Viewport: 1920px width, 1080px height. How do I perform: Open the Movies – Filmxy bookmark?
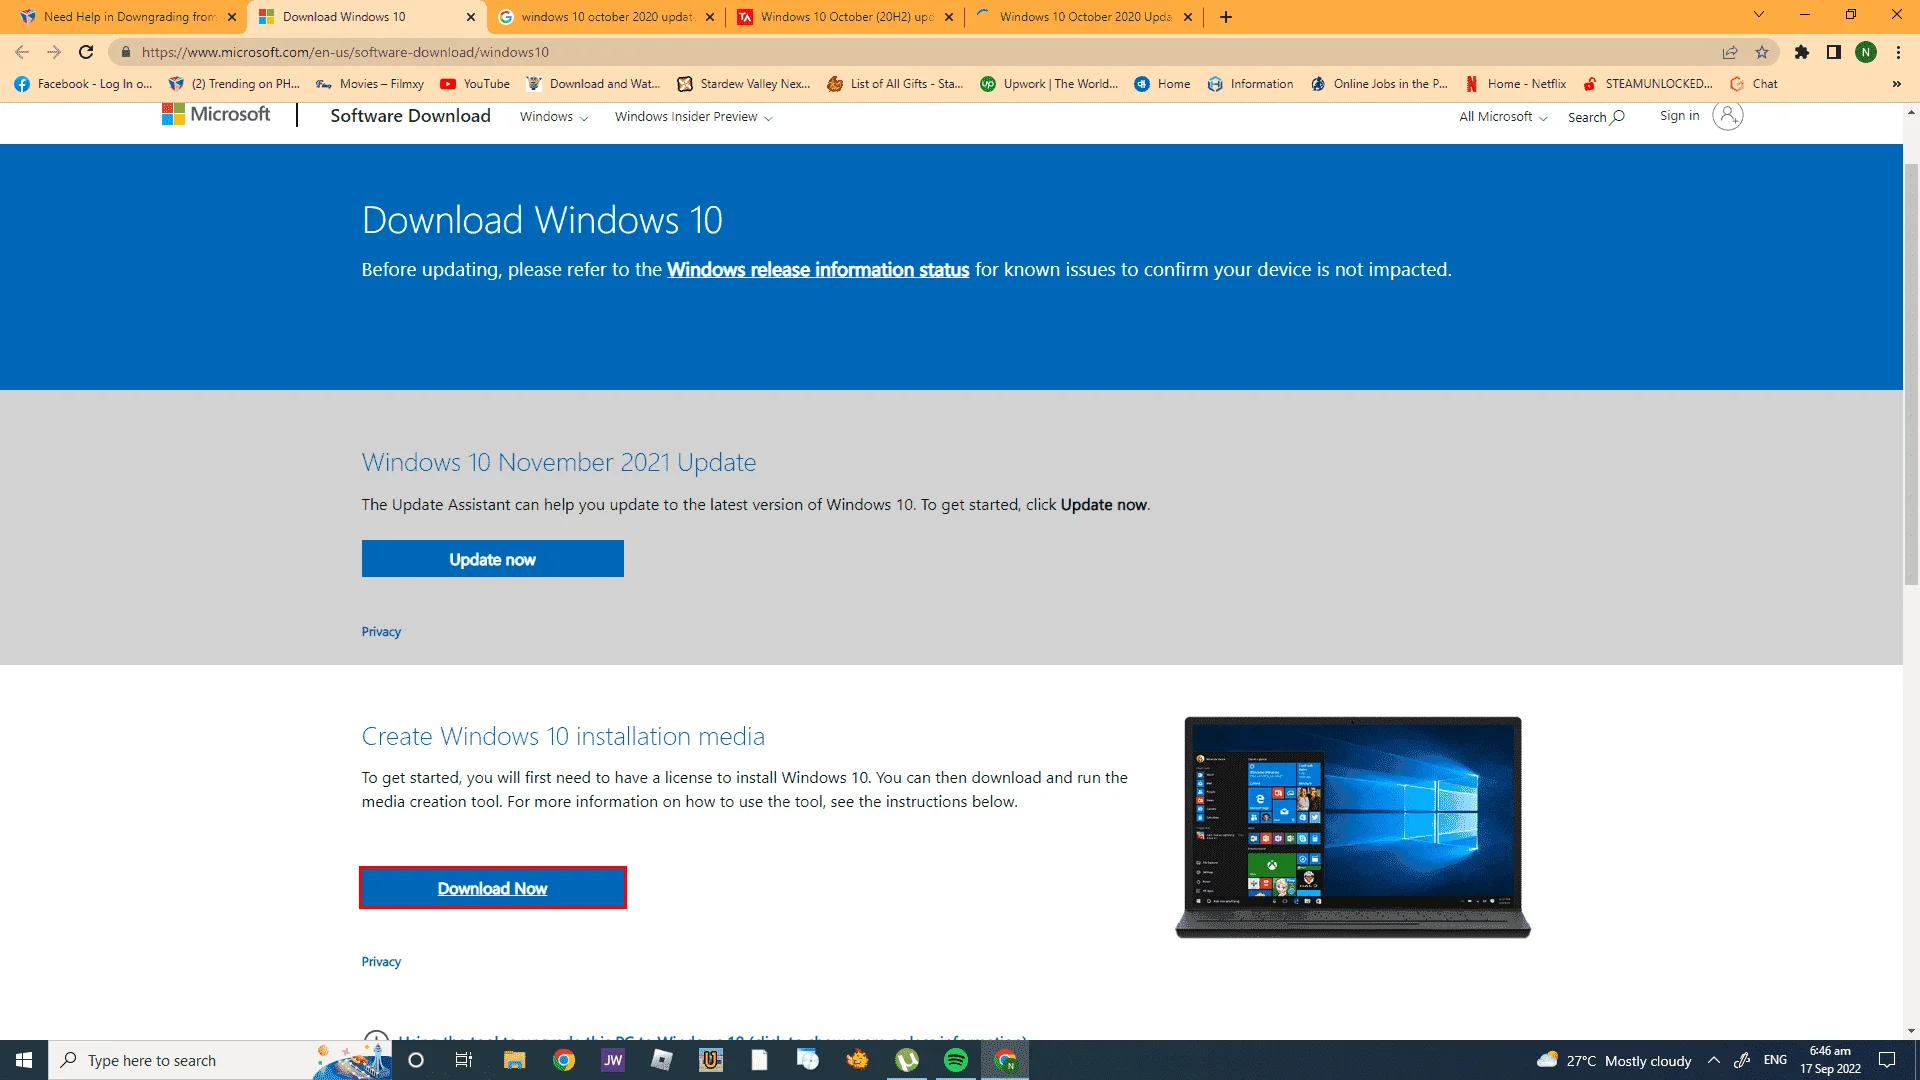click(x=370, y=84)
